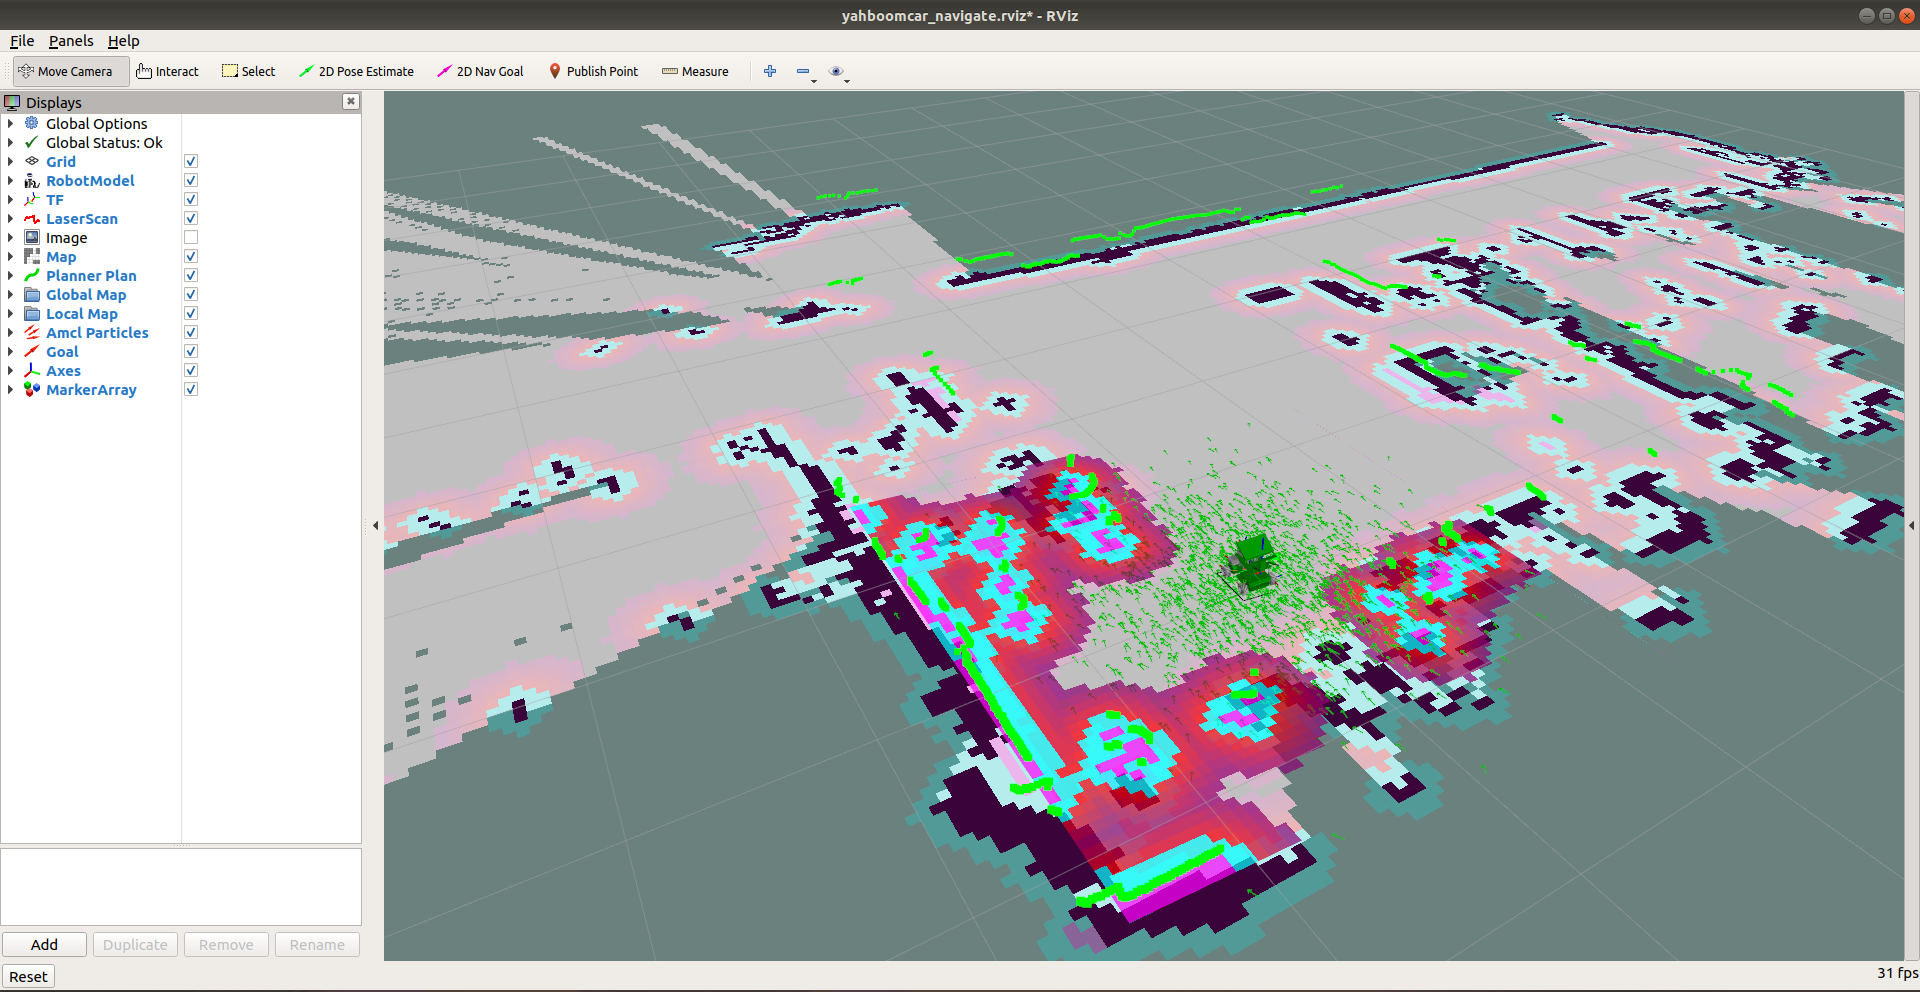Viewport: 1920px width, 992px height.
Task: Expand the MarkerArray display entry
Action: pyautogui.click(x=11, y=390)
